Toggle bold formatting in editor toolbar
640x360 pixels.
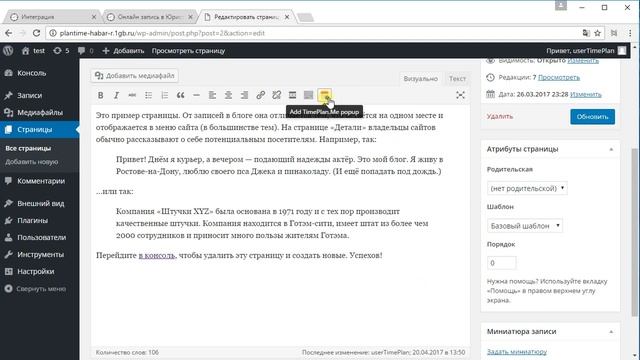coord(100,95)
